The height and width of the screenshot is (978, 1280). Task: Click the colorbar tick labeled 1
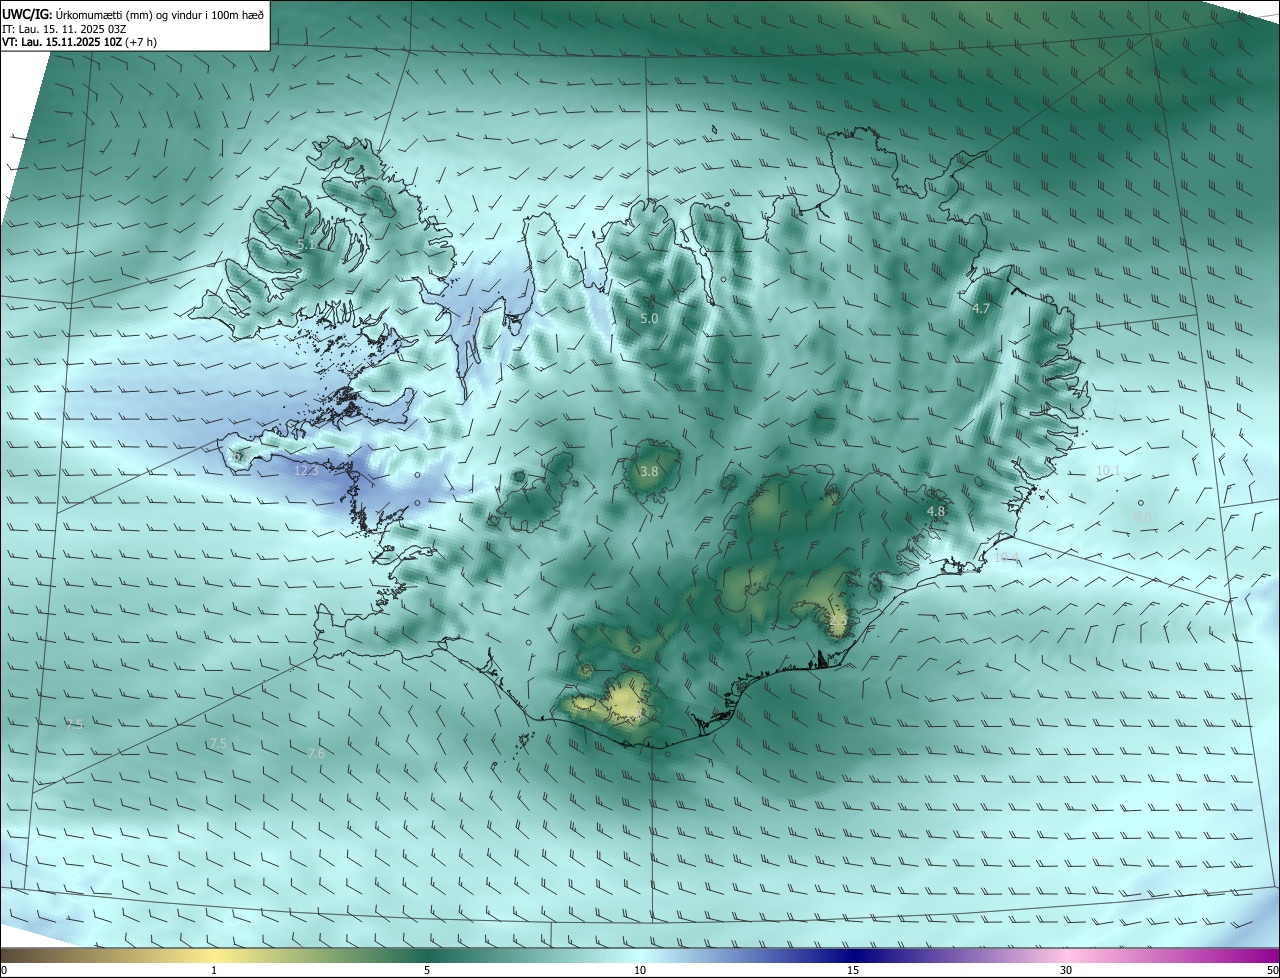click(x=214, y=970)
